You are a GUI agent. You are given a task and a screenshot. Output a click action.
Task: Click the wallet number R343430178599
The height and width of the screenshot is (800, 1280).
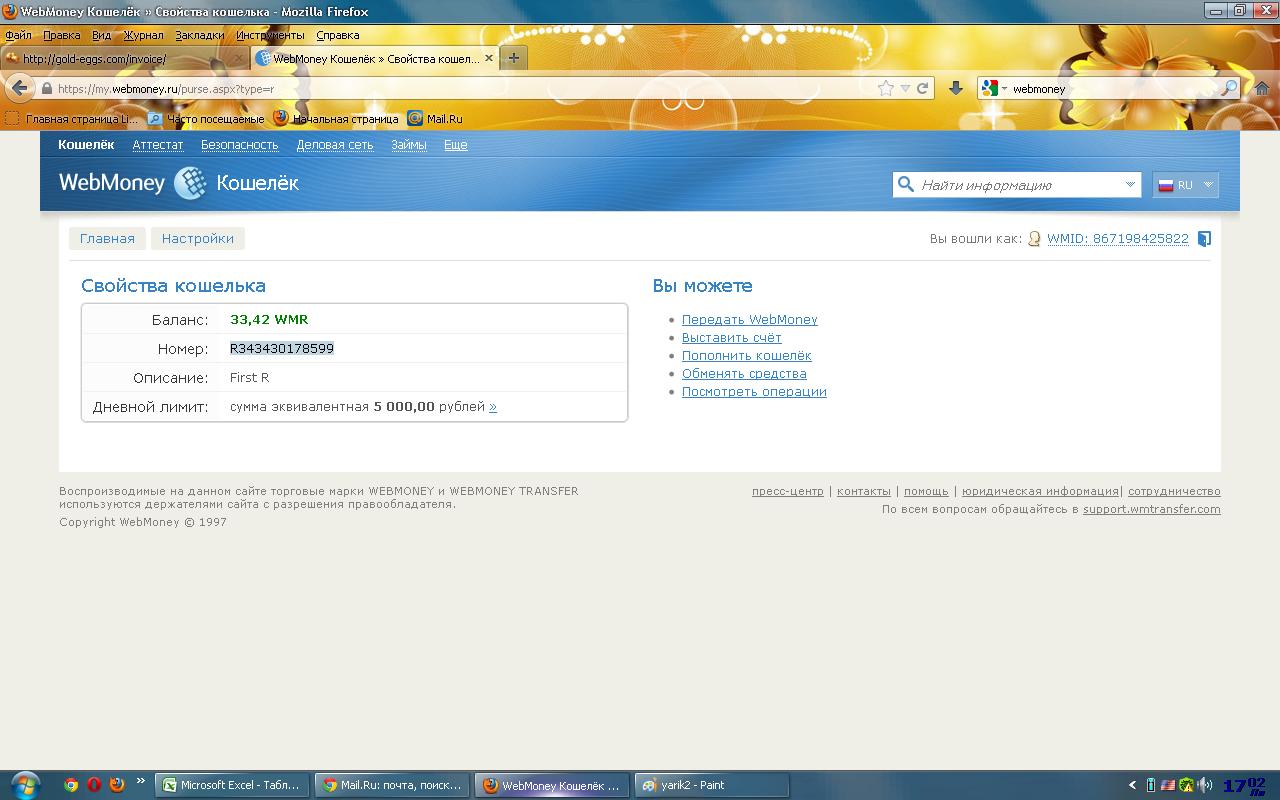282,348
